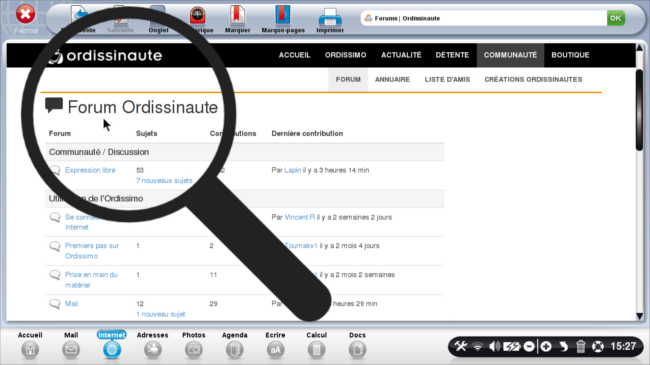Open the settings tools icon in tray
Screen dimensions: 650x365
click(460, 346)
